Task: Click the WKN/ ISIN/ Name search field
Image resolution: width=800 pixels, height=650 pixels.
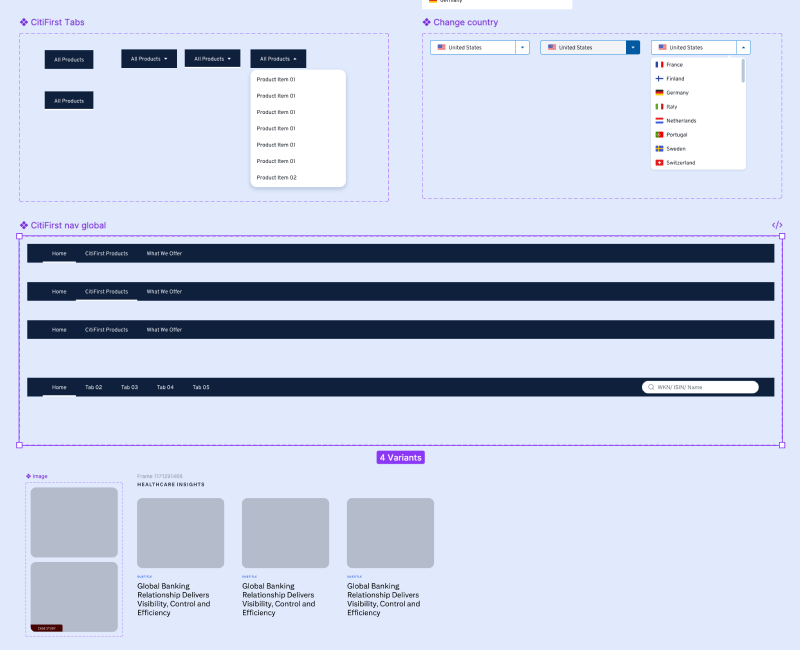Action: [x=700, y=387]
